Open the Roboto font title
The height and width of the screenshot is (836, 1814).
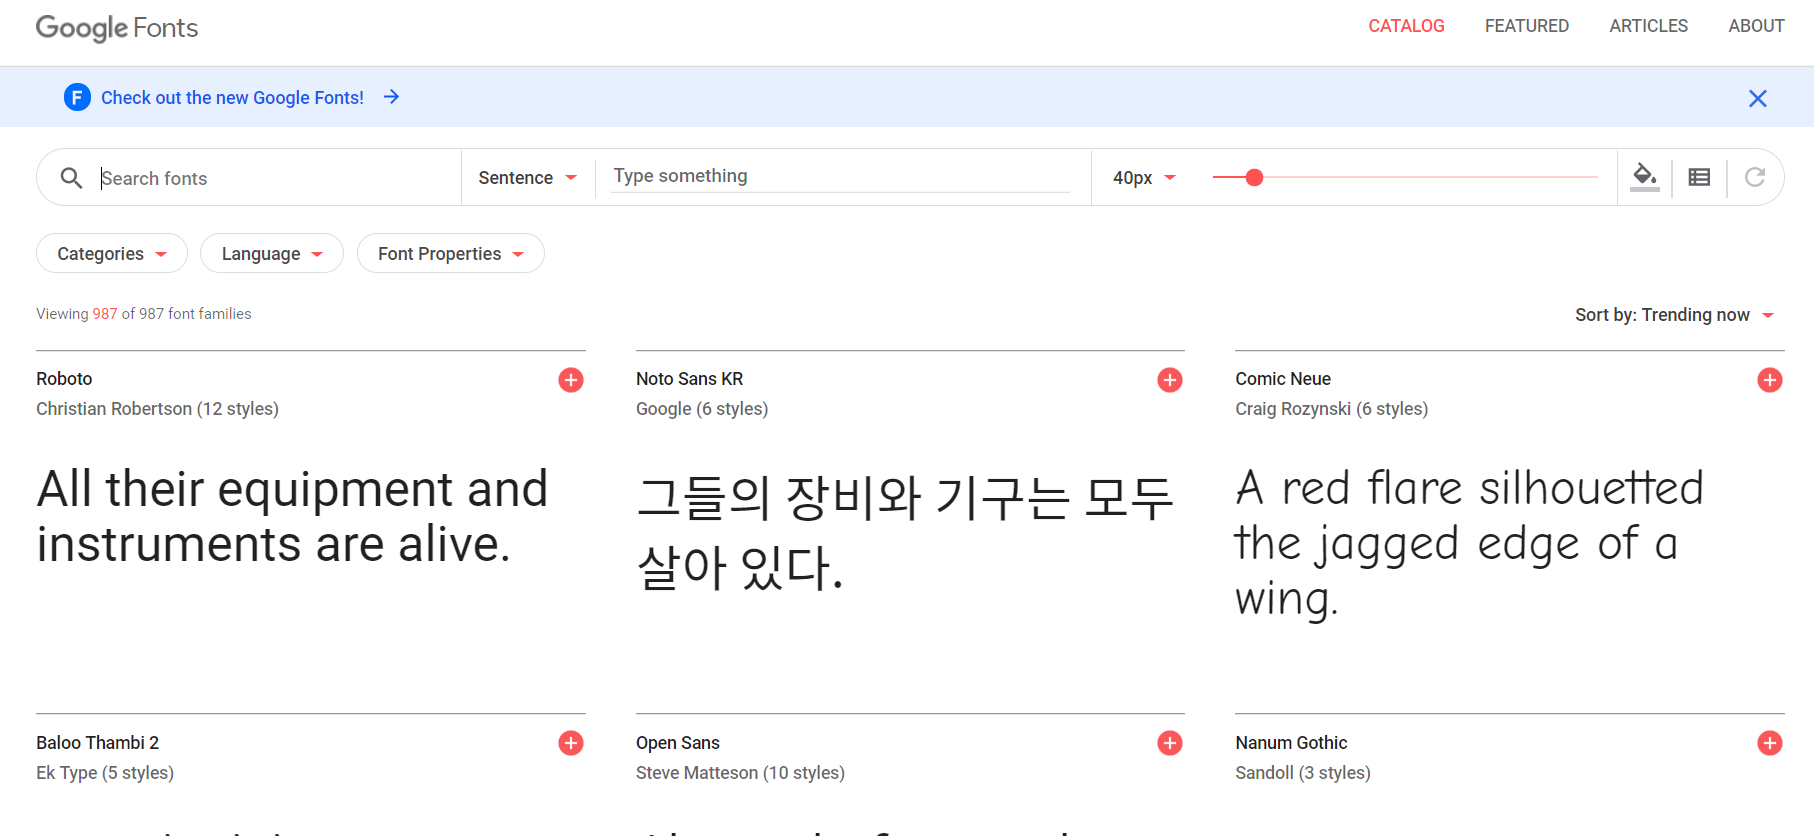[x=64, y=379]
